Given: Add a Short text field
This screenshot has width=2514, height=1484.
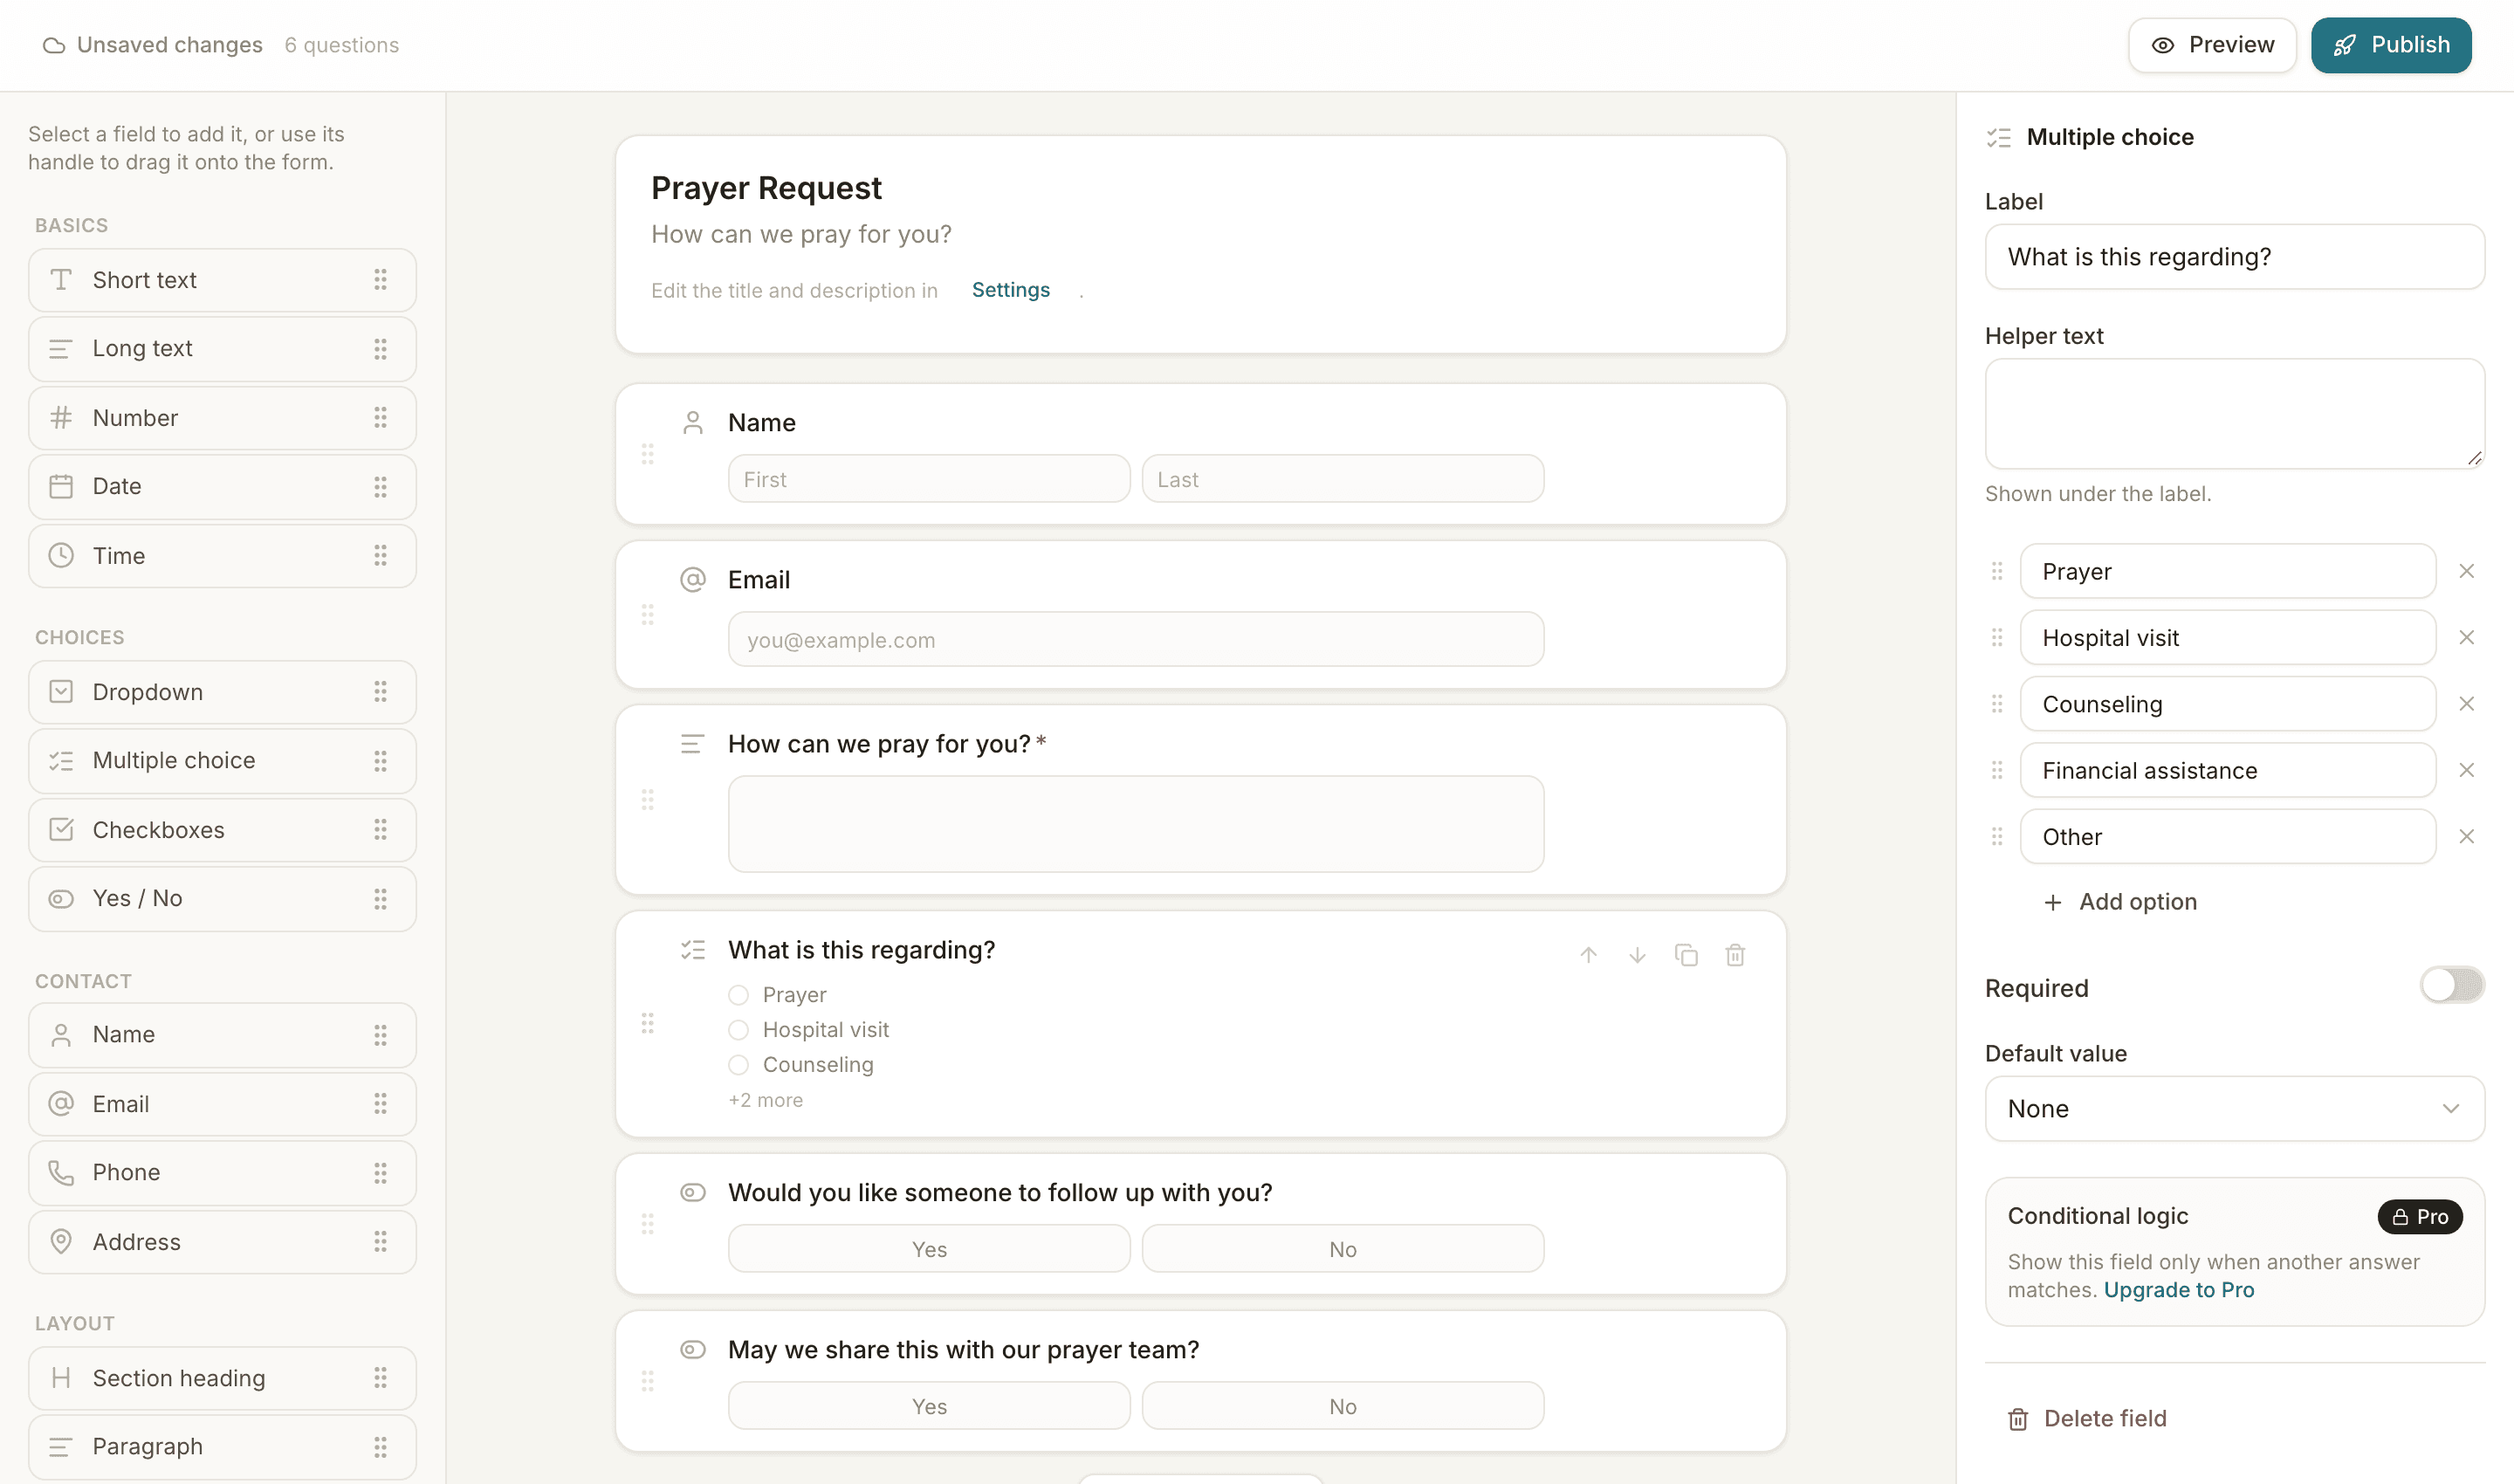Looking at the screenshot, I should click(222, 280).
